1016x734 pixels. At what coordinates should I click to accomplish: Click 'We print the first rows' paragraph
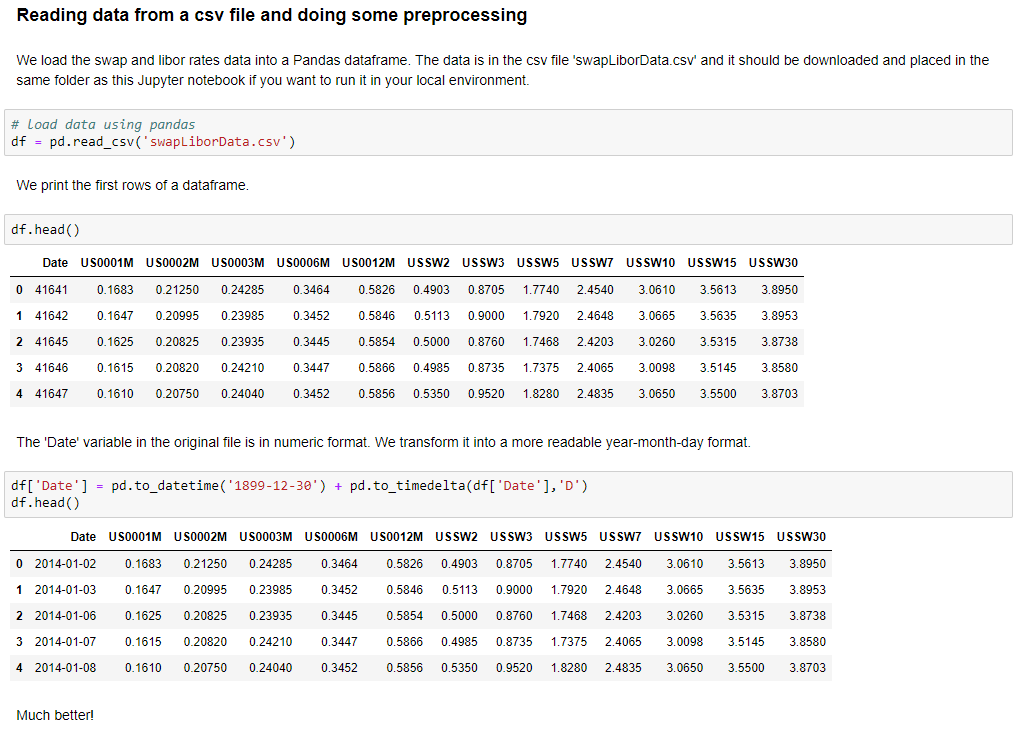click(132, 185)
